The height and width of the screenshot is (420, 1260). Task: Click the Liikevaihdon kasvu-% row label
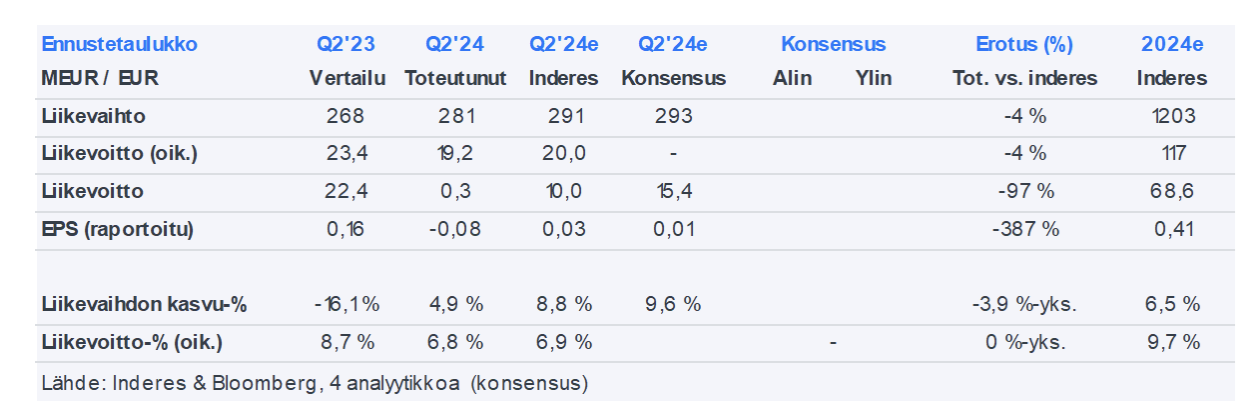[x=144, y=305]
